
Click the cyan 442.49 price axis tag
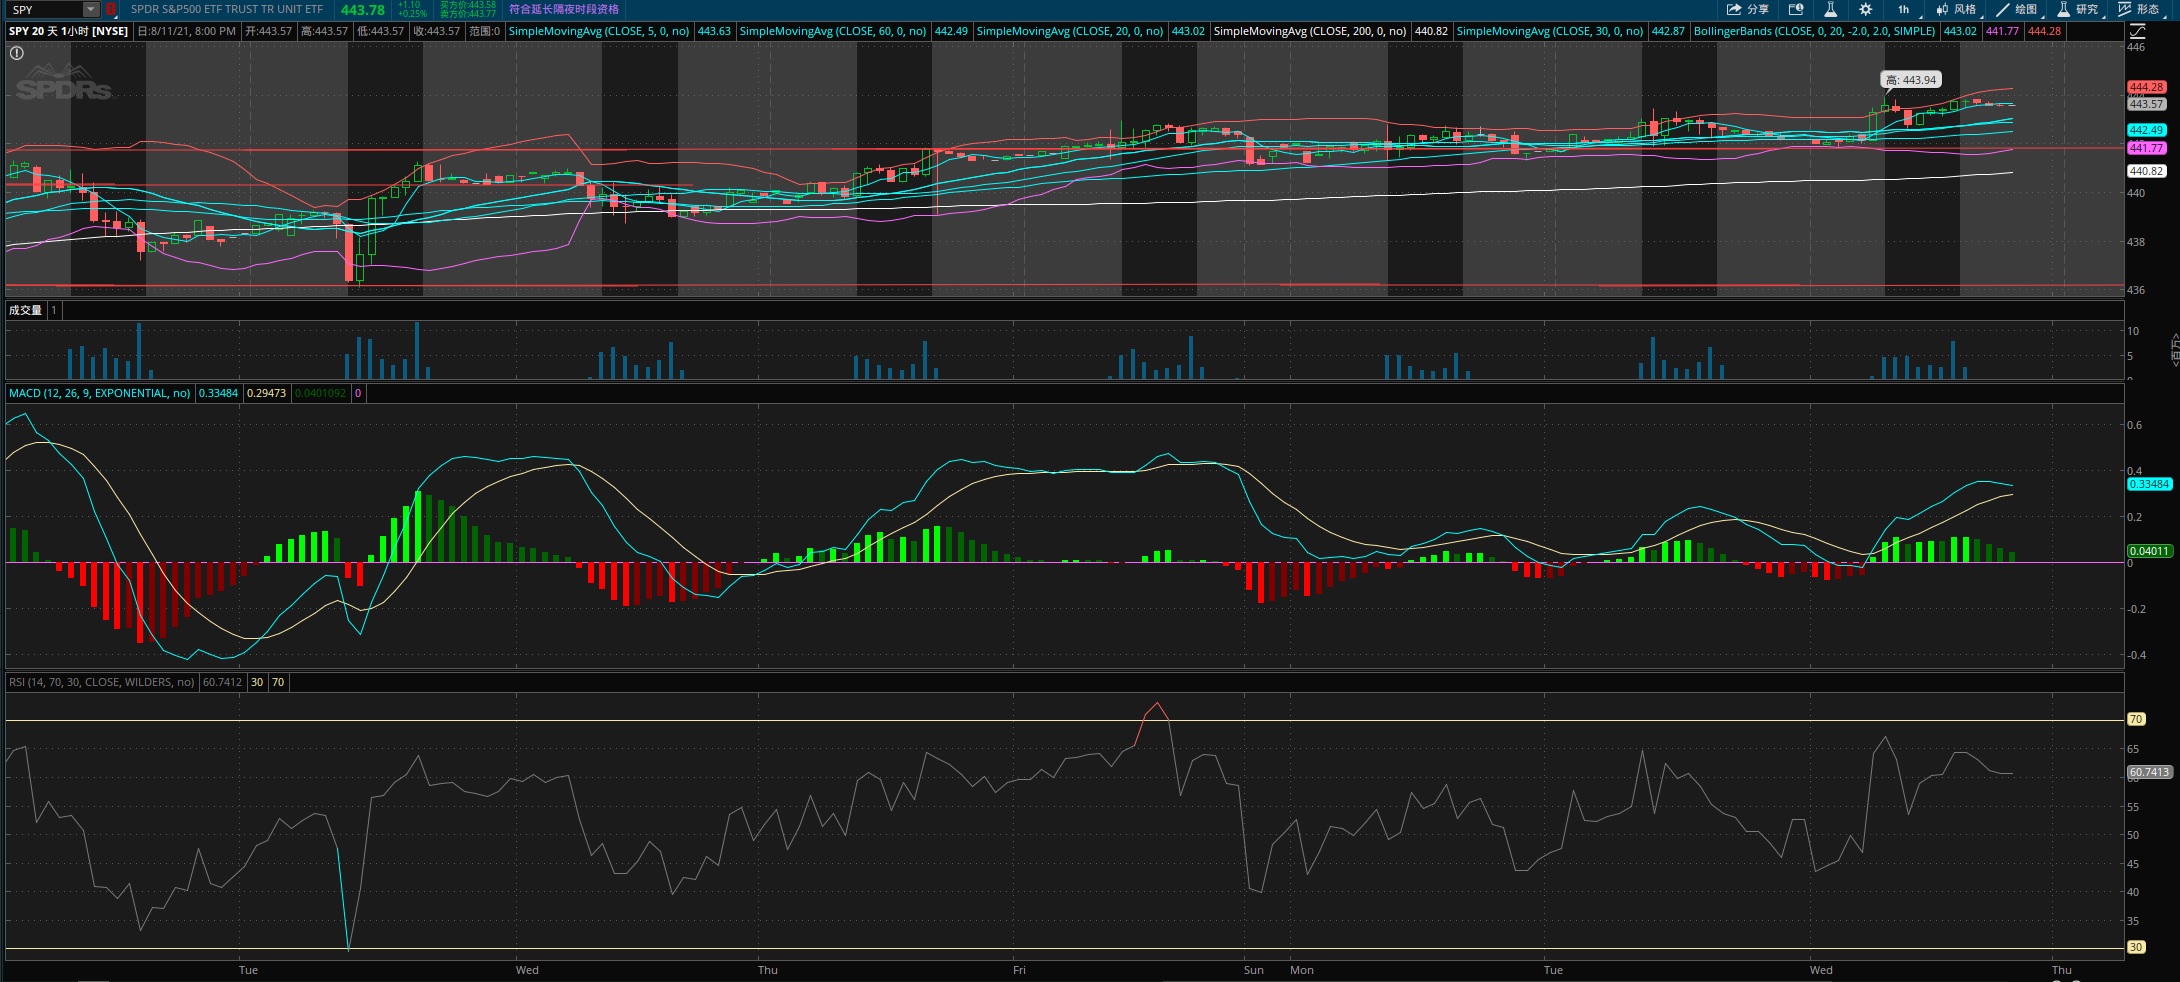pyautogui.click(x=2146, y=130)
